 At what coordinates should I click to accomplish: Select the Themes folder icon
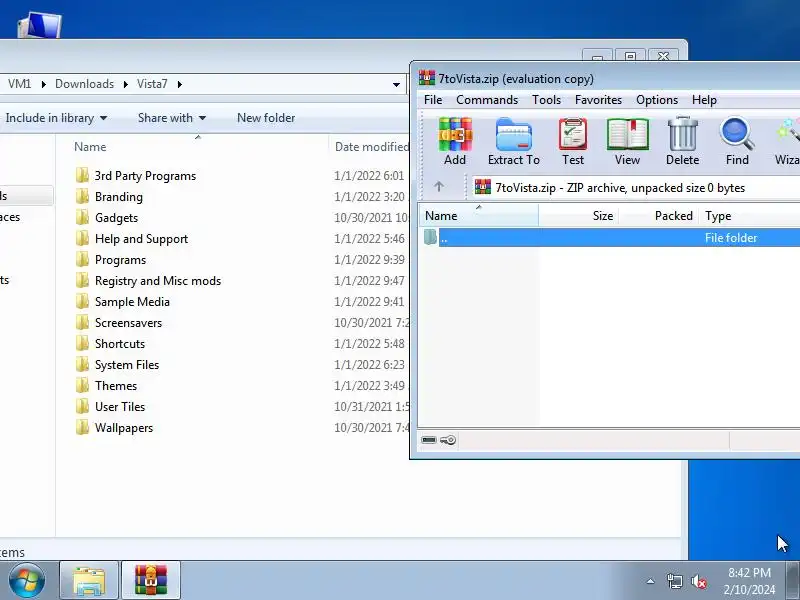[x=82, y=386]
